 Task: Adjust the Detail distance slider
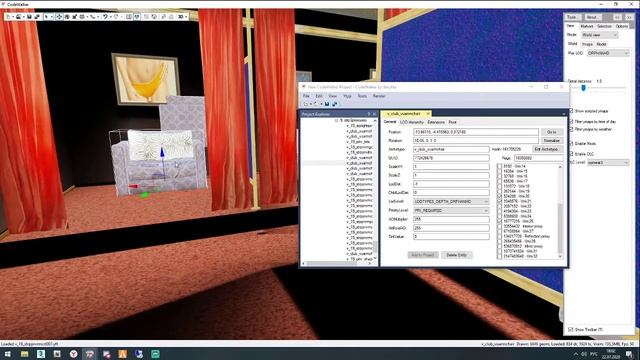click(584, 88)
